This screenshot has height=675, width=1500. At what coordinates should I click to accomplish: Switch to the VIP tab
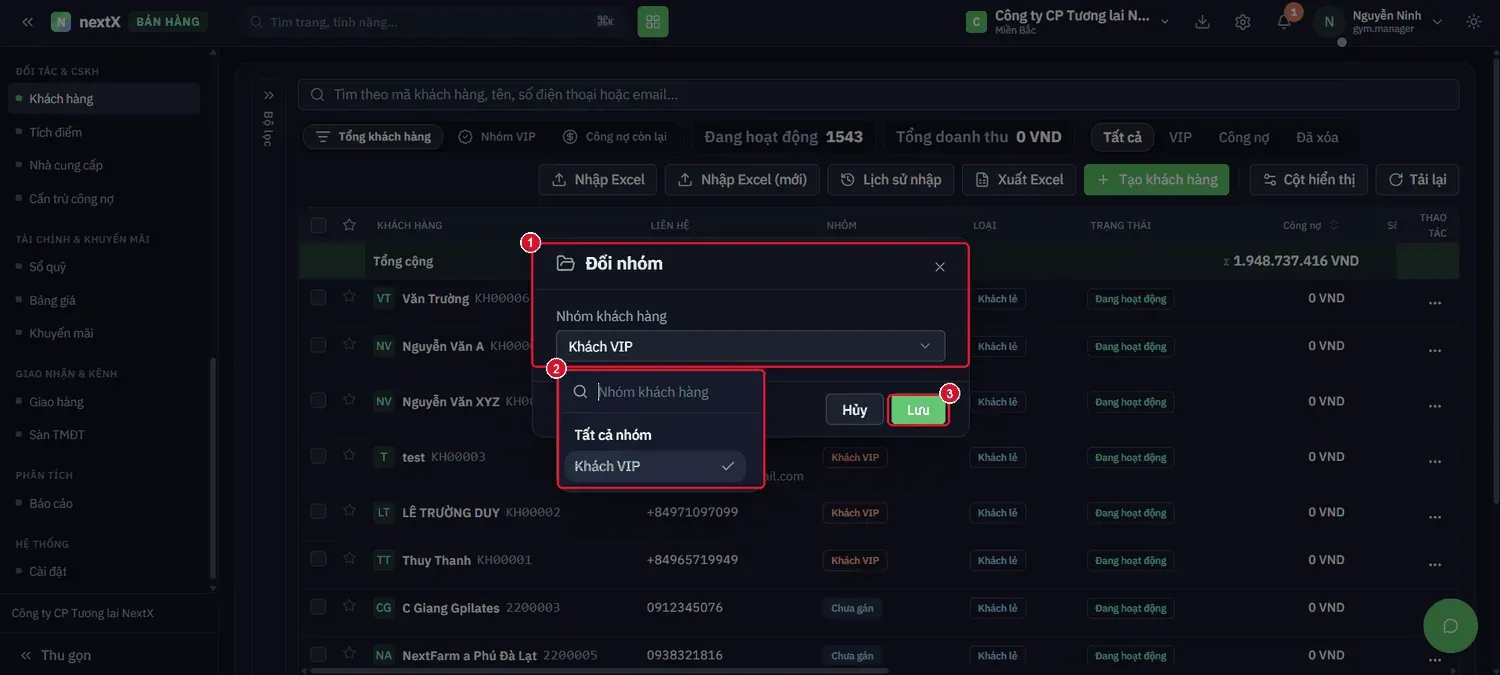[1180, 137]
